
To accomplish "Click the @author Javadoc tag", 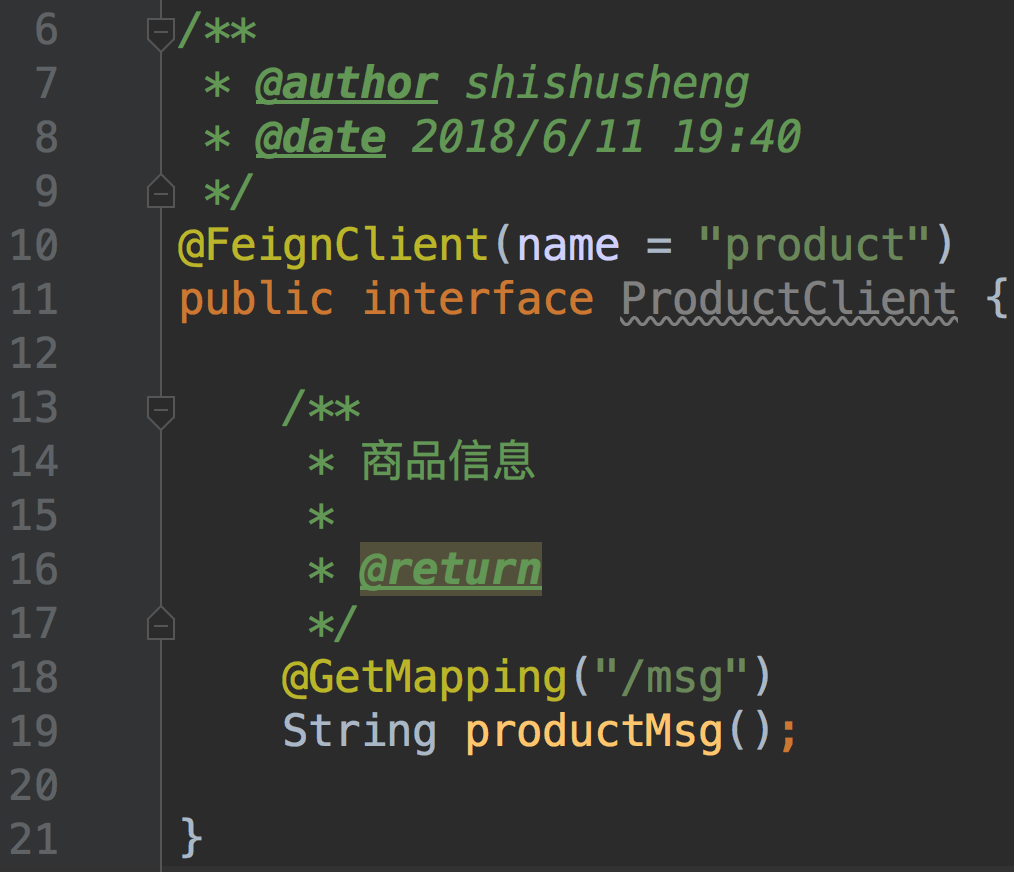I will click(x=346, y=84).
